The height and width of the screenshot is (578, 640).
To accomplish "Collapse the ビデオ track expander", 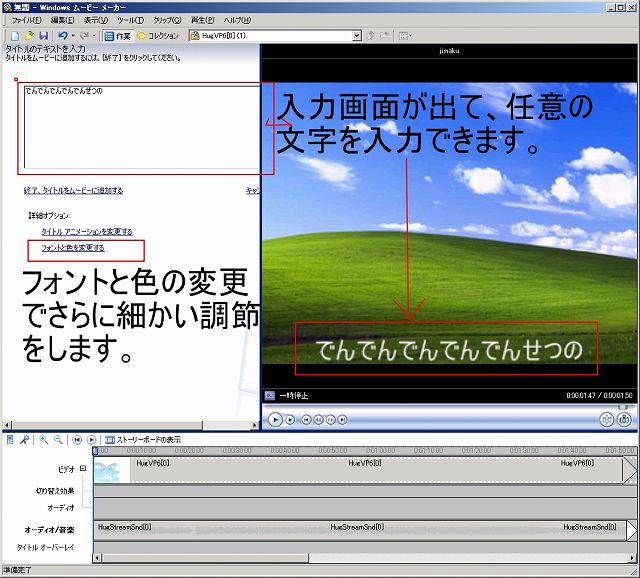I will click(83, 468).
